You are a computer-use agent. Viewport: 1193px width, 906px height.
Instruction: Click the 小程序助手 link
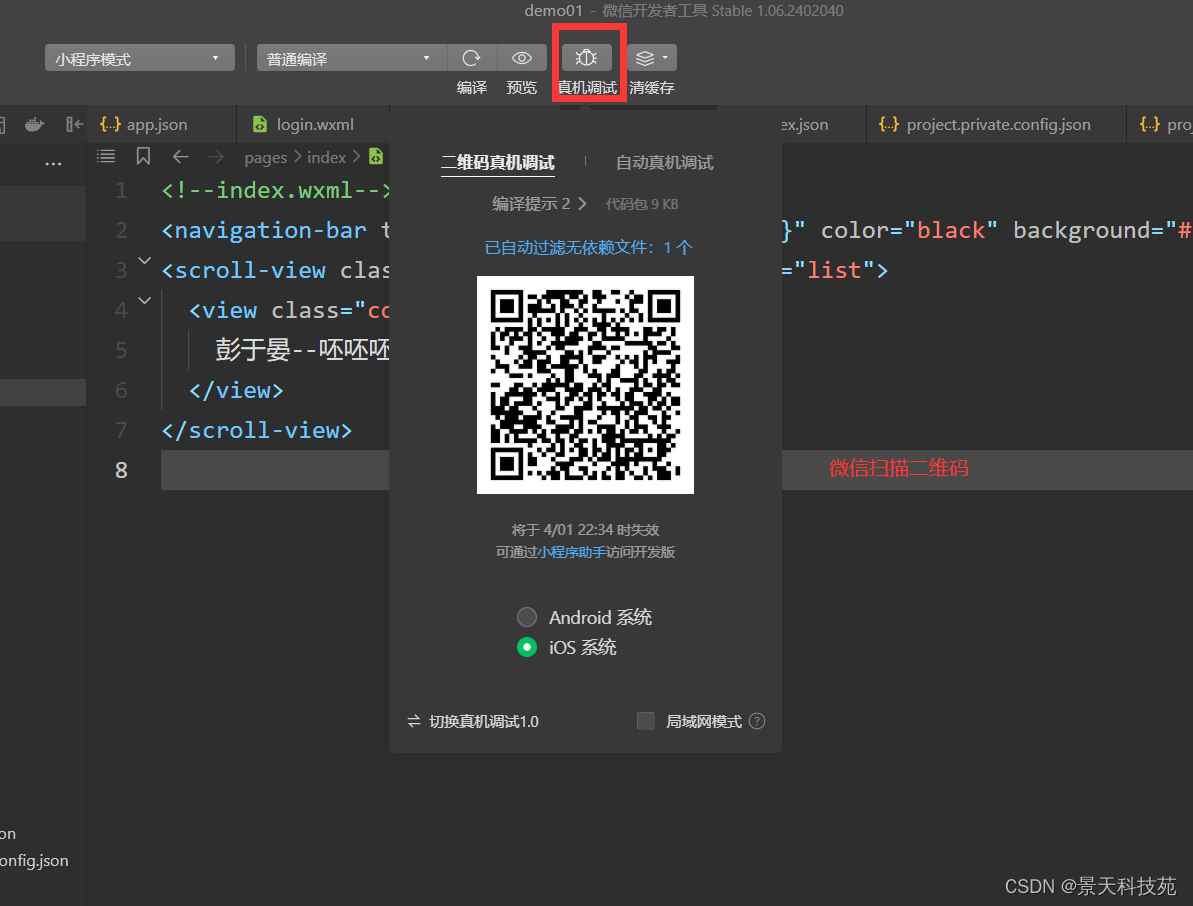coord(571,552)
